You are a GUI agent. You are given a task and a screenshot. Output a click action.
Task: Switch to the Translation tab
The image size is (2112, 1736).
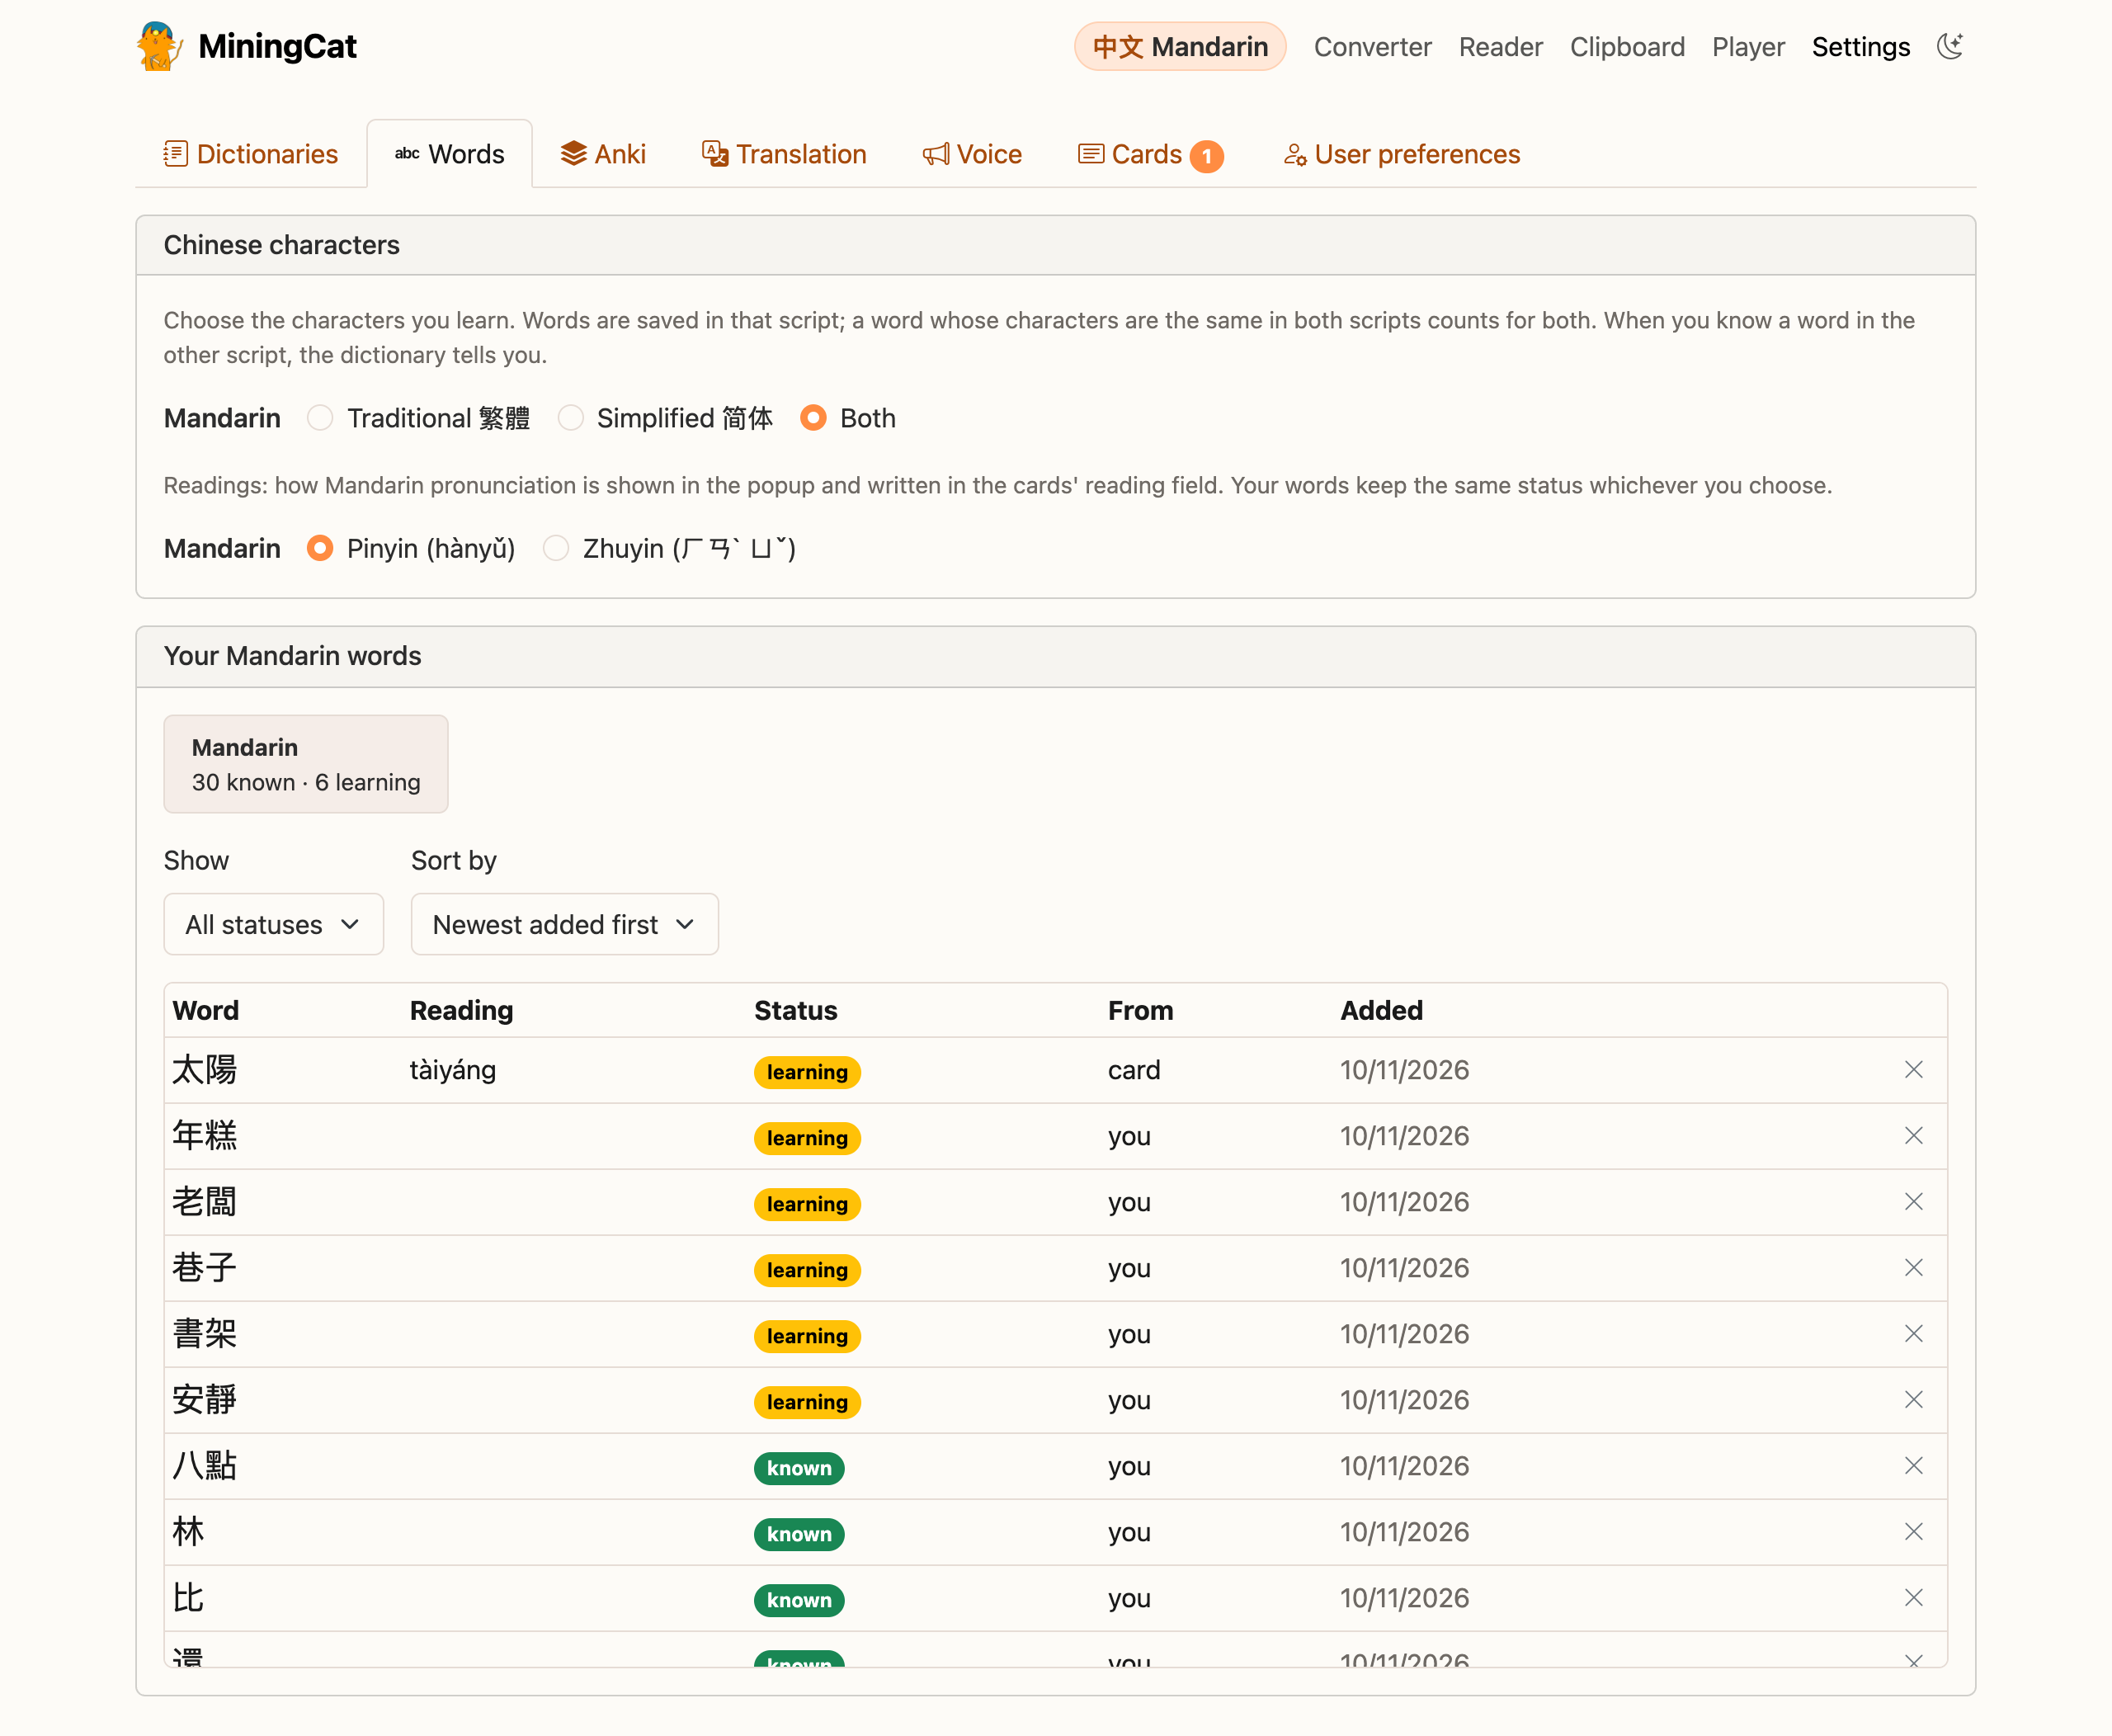click(x=784, y=154)
